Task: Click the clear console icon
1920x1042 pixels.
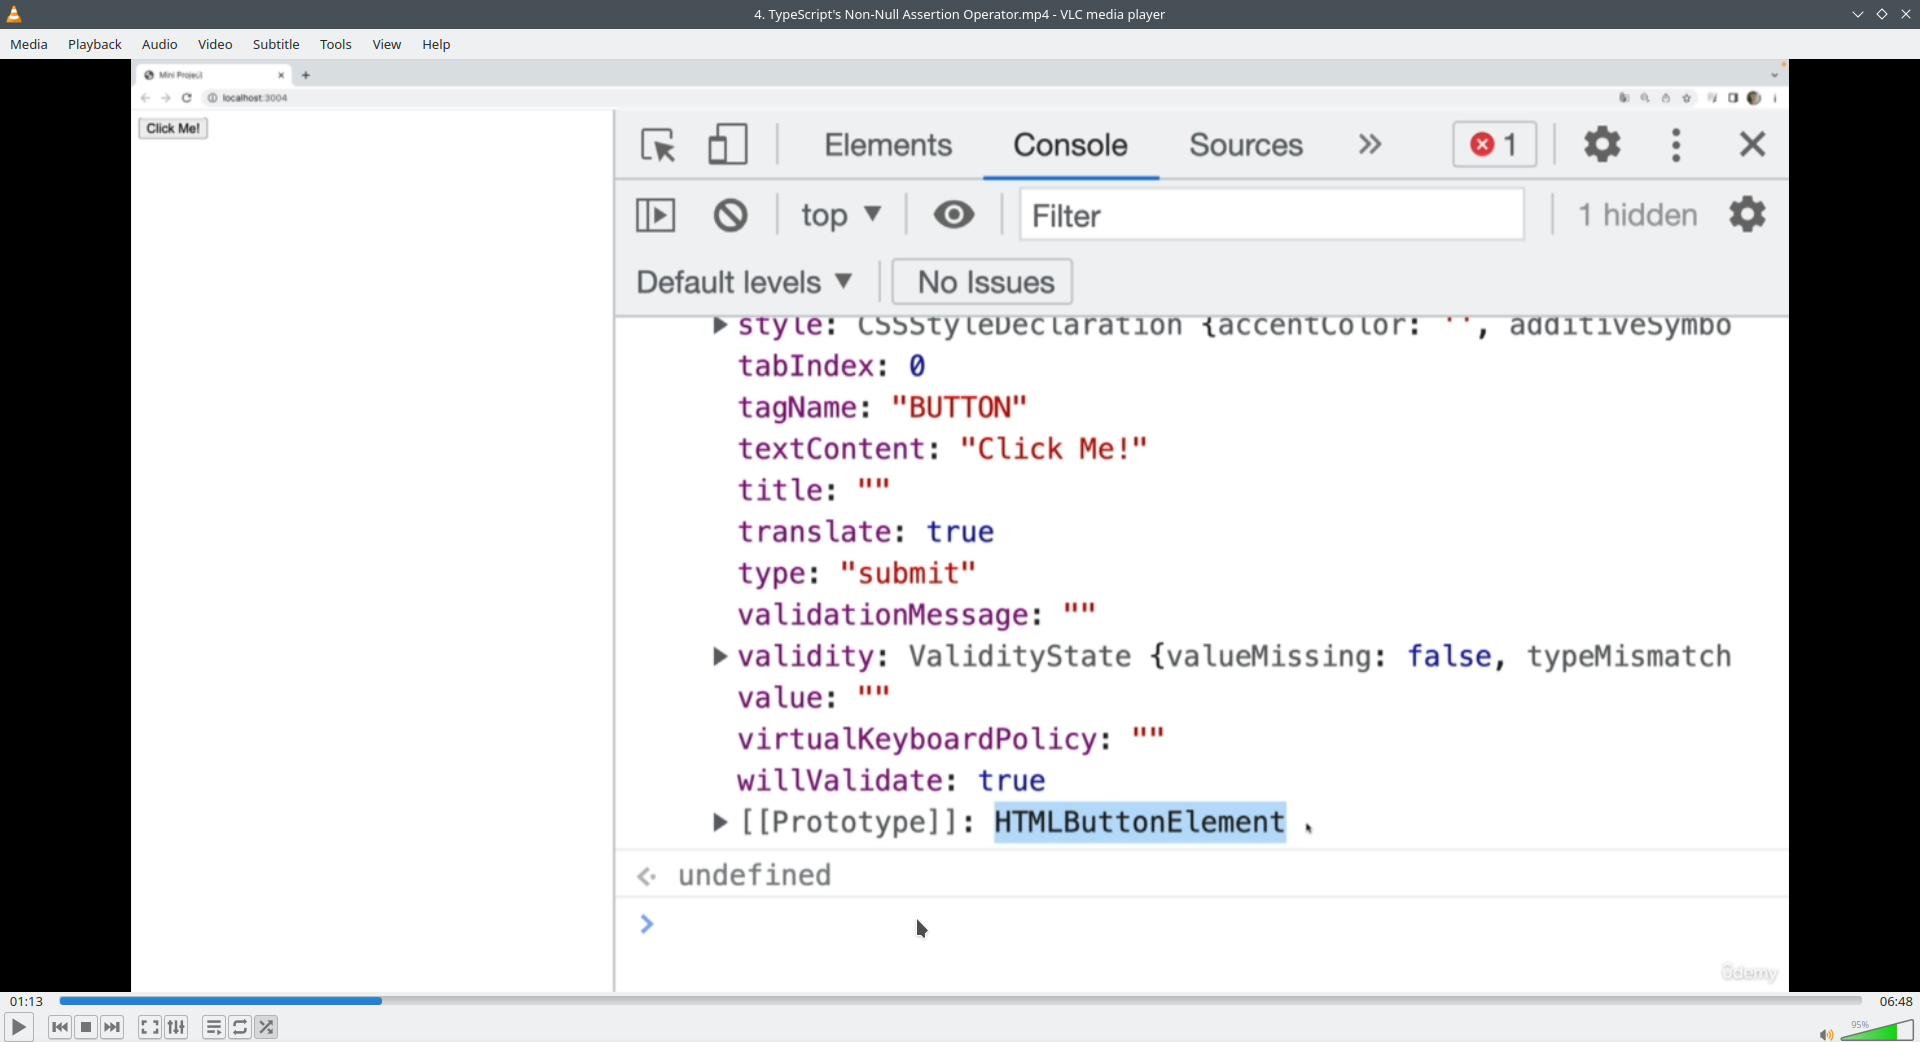Action: pyautogui.click(x=730, y=215)
